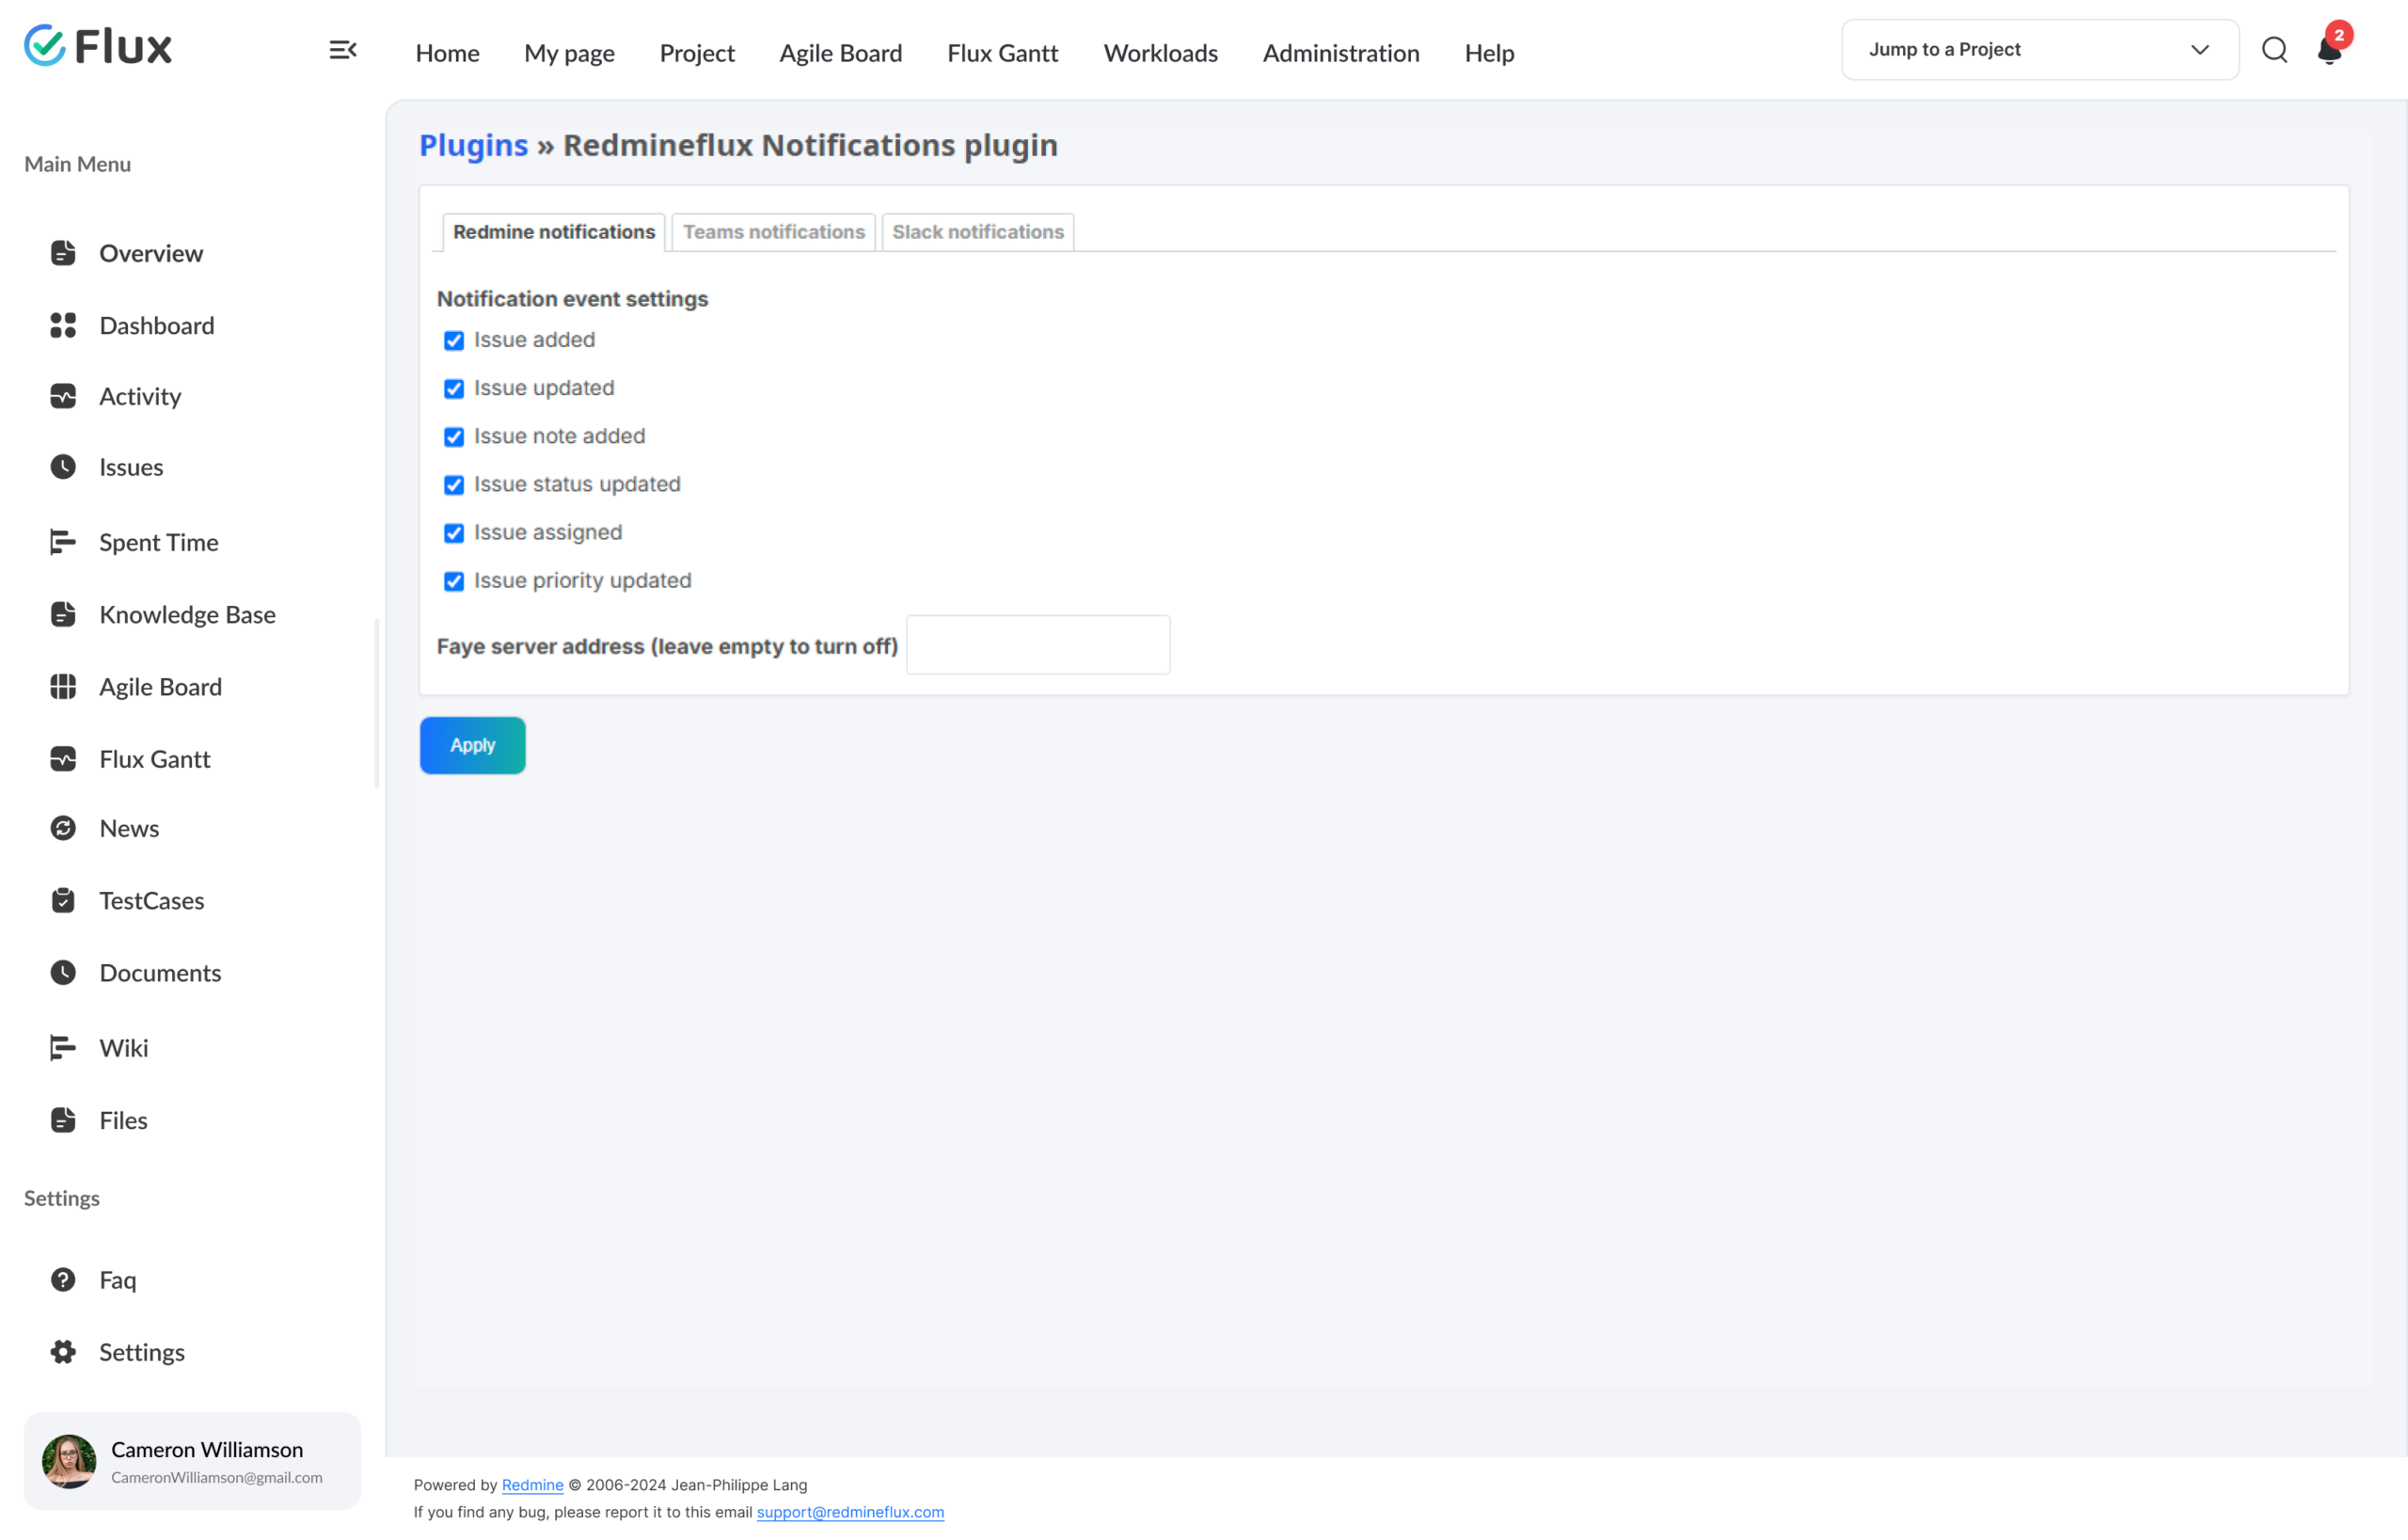Switch to Teams notifications tab
The width and height of the screenshot is (2408, 1540).
point(774,232)
